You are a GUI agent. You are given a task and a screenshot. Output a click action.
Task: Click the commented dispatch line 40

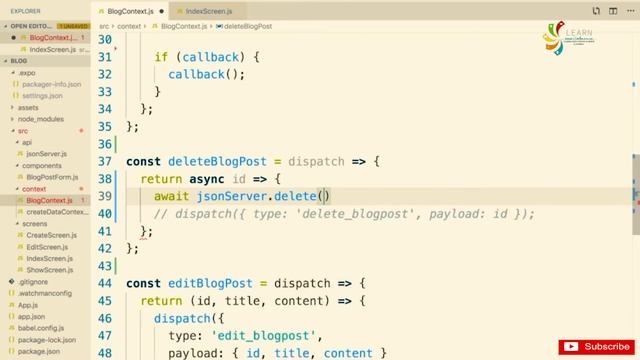344,214
